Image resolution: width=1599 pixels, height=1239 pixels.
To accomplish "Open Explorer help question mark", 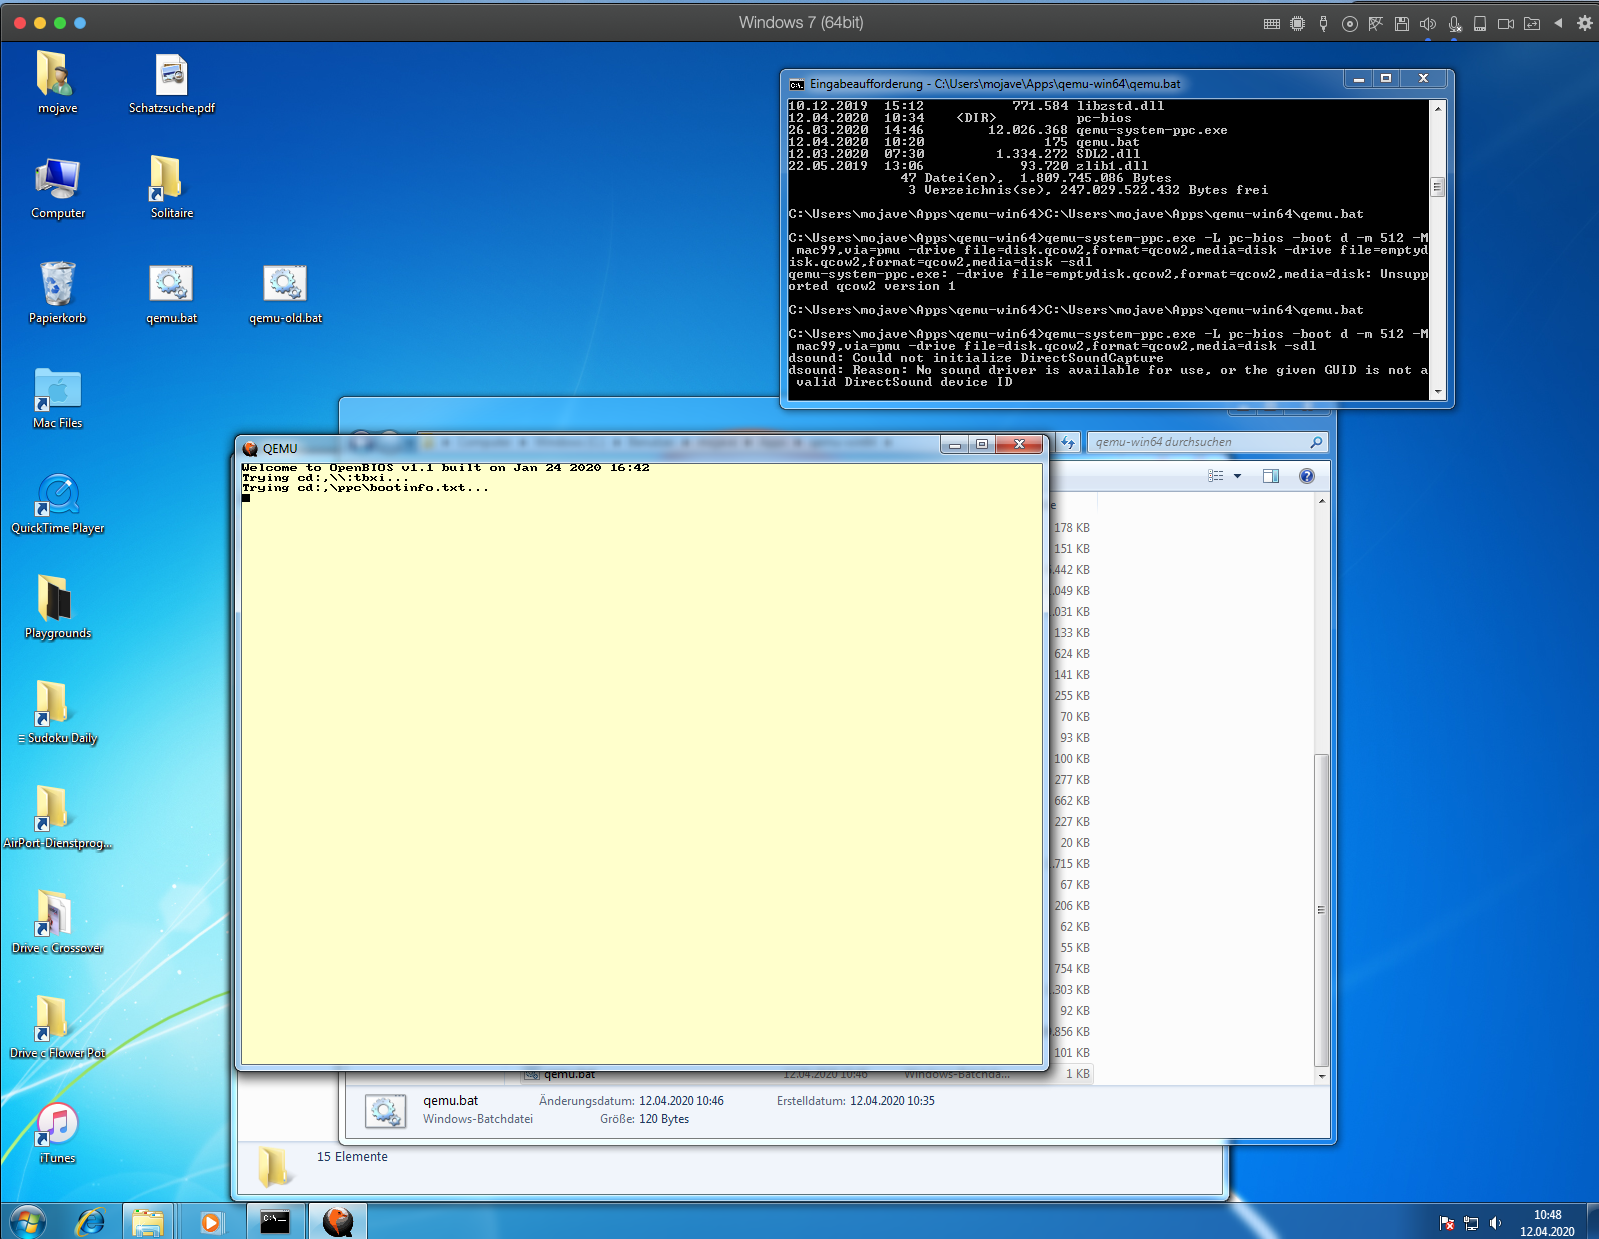I will point(1306,476).
